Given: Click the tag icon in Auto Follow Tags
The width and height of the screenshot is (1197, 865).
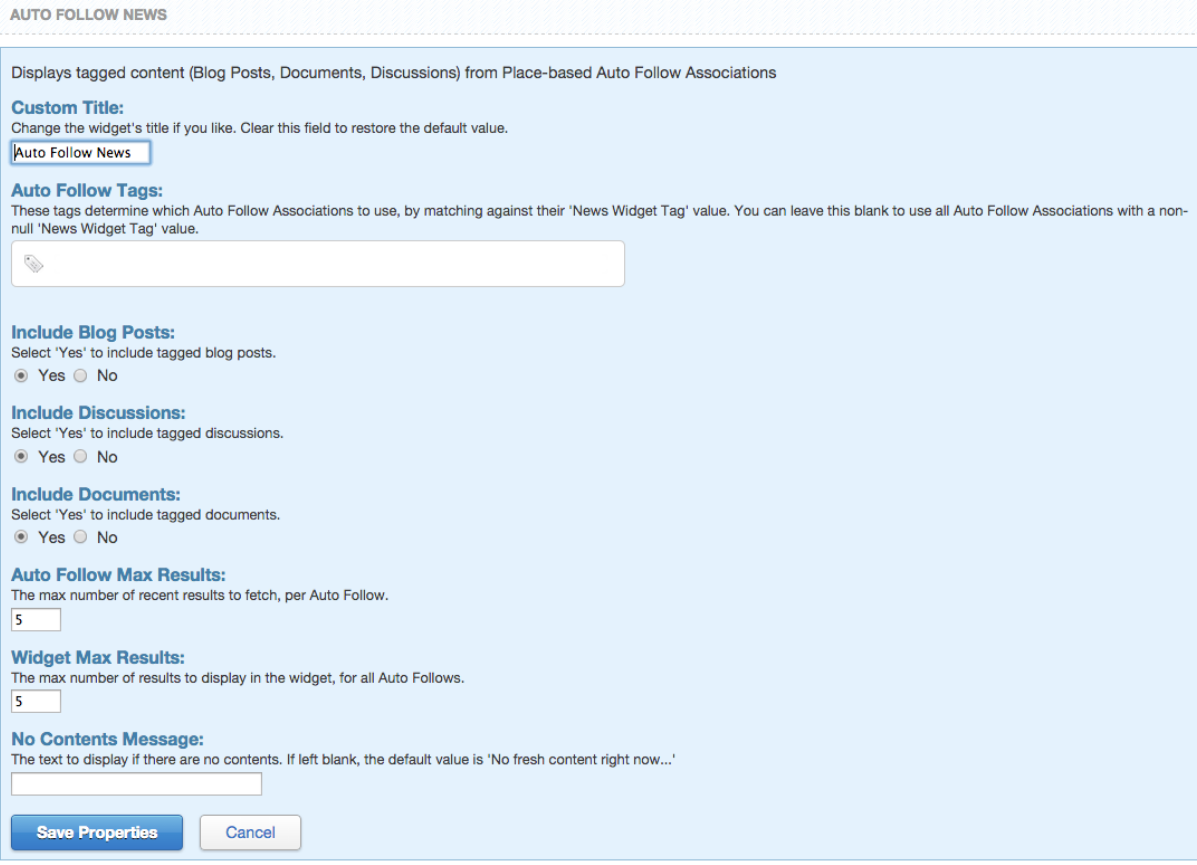Looking at the screenshot, I should tap(34, 264).
